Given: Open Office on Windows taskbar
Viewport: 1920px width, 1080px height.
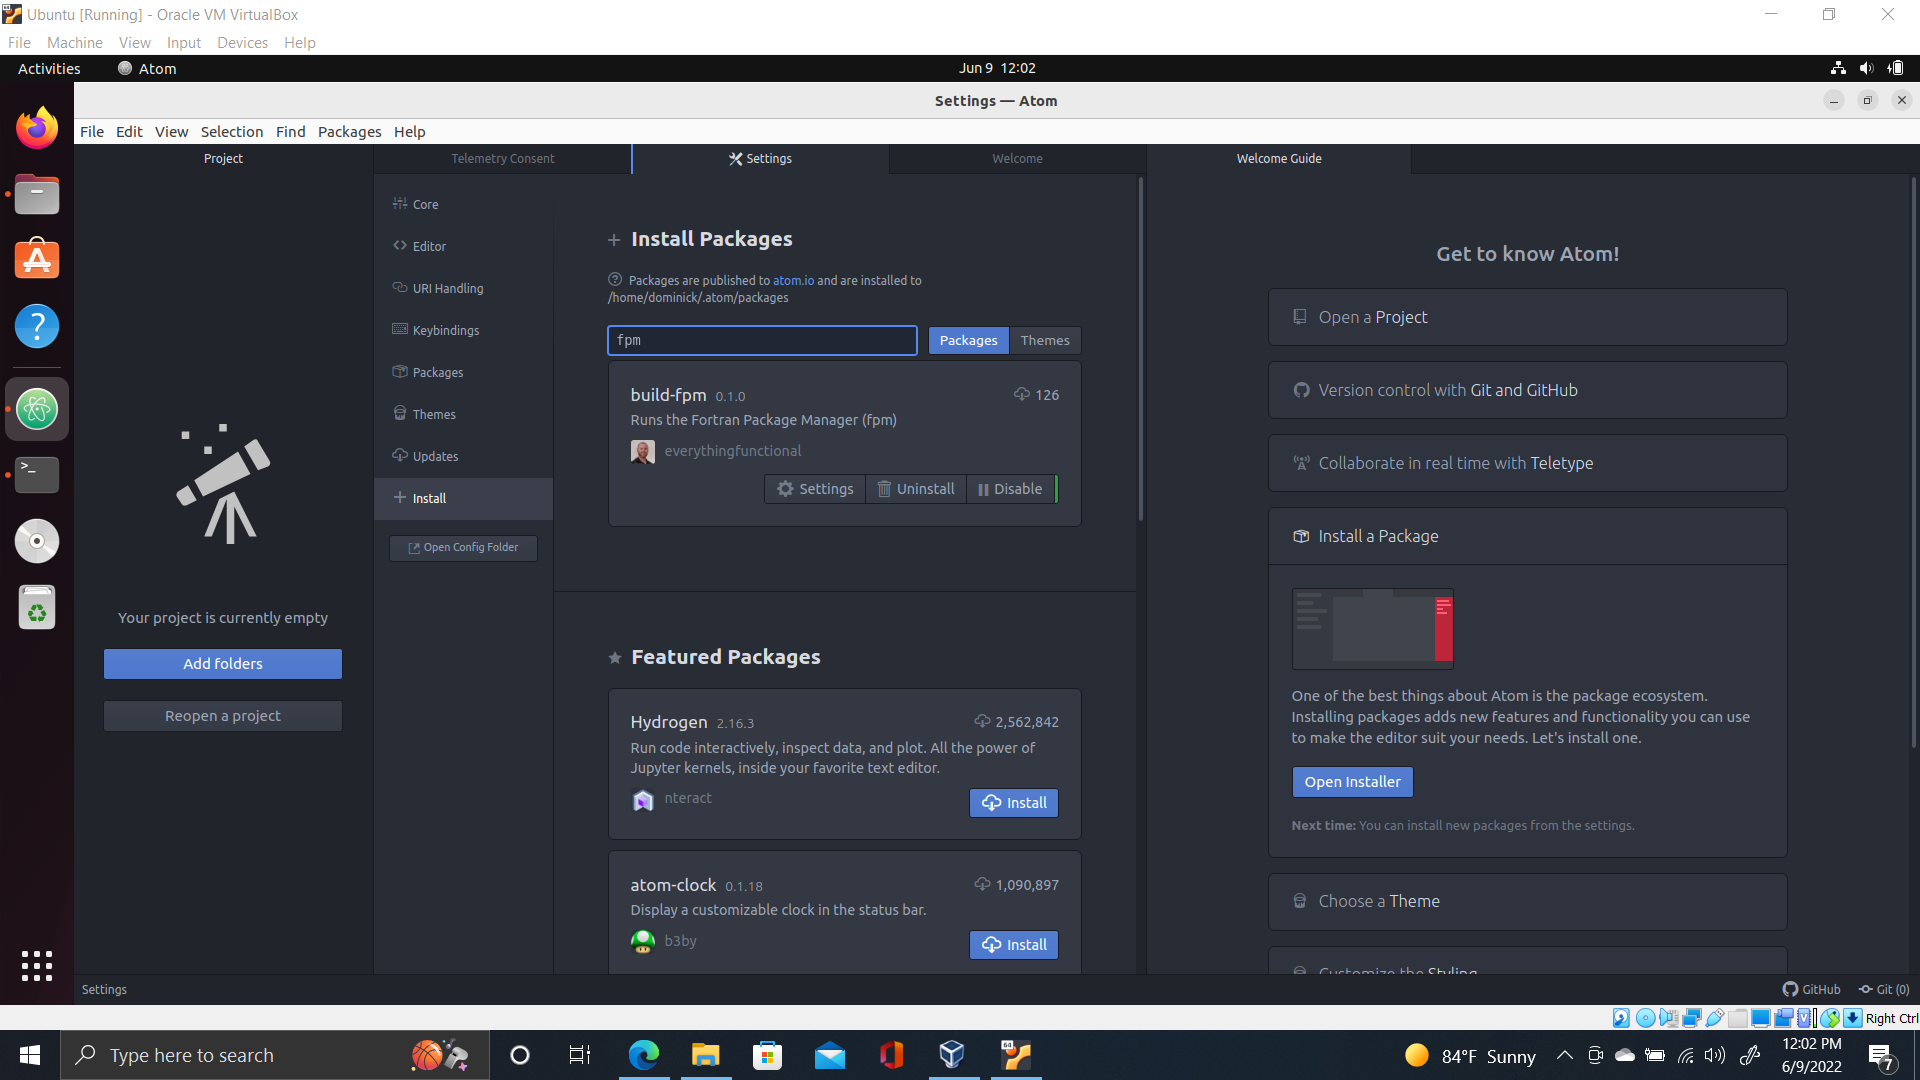Looking at the screenshot, I should click(x=892, y=1055).
